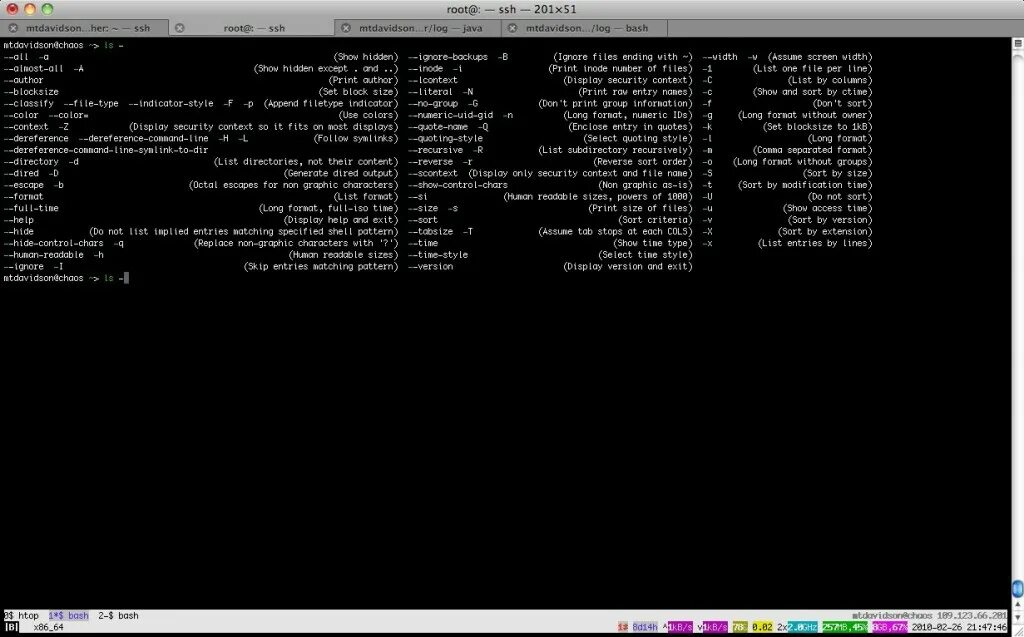This screenshot has height=637, width=1024.
Task: Close the 'root@: — ssh' tab
Action: tap(180, 28)
